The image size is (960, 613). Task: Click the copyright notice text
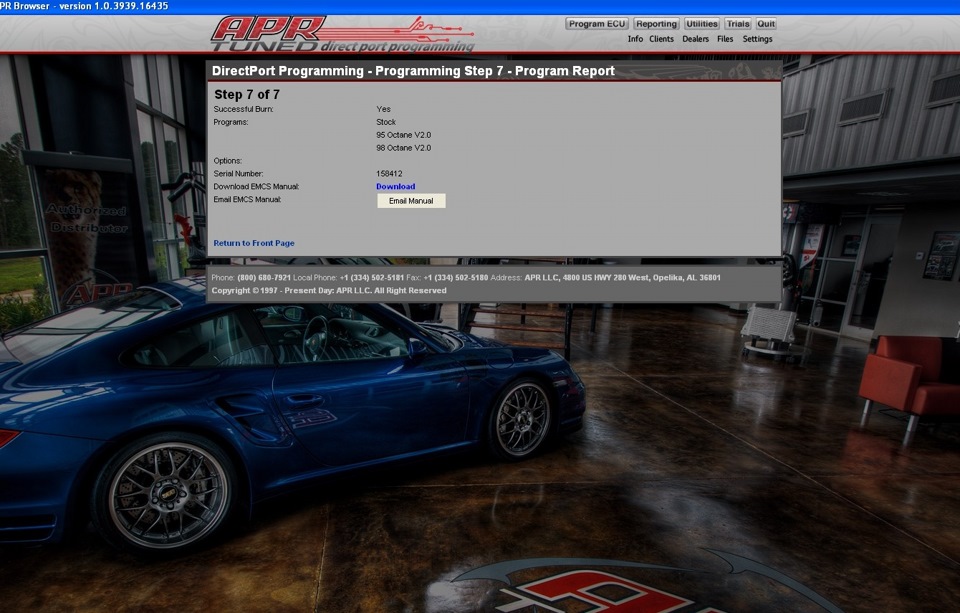(x=329, y=290)
